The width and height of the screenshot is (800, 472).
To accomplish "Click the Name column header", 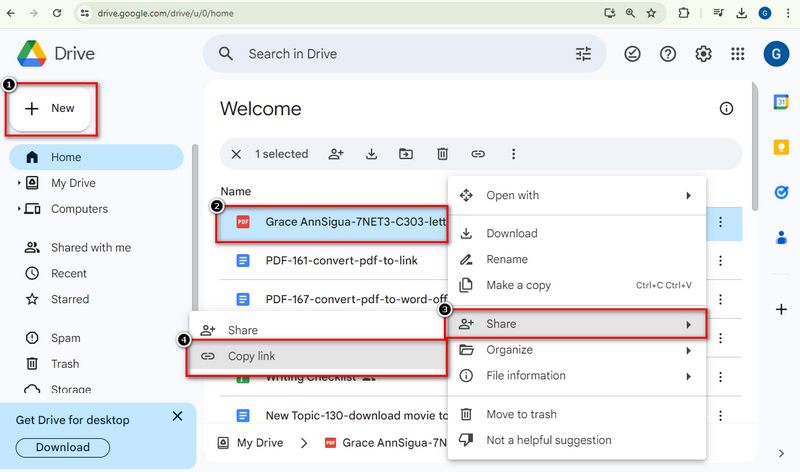I will click(x=236, y=191).
